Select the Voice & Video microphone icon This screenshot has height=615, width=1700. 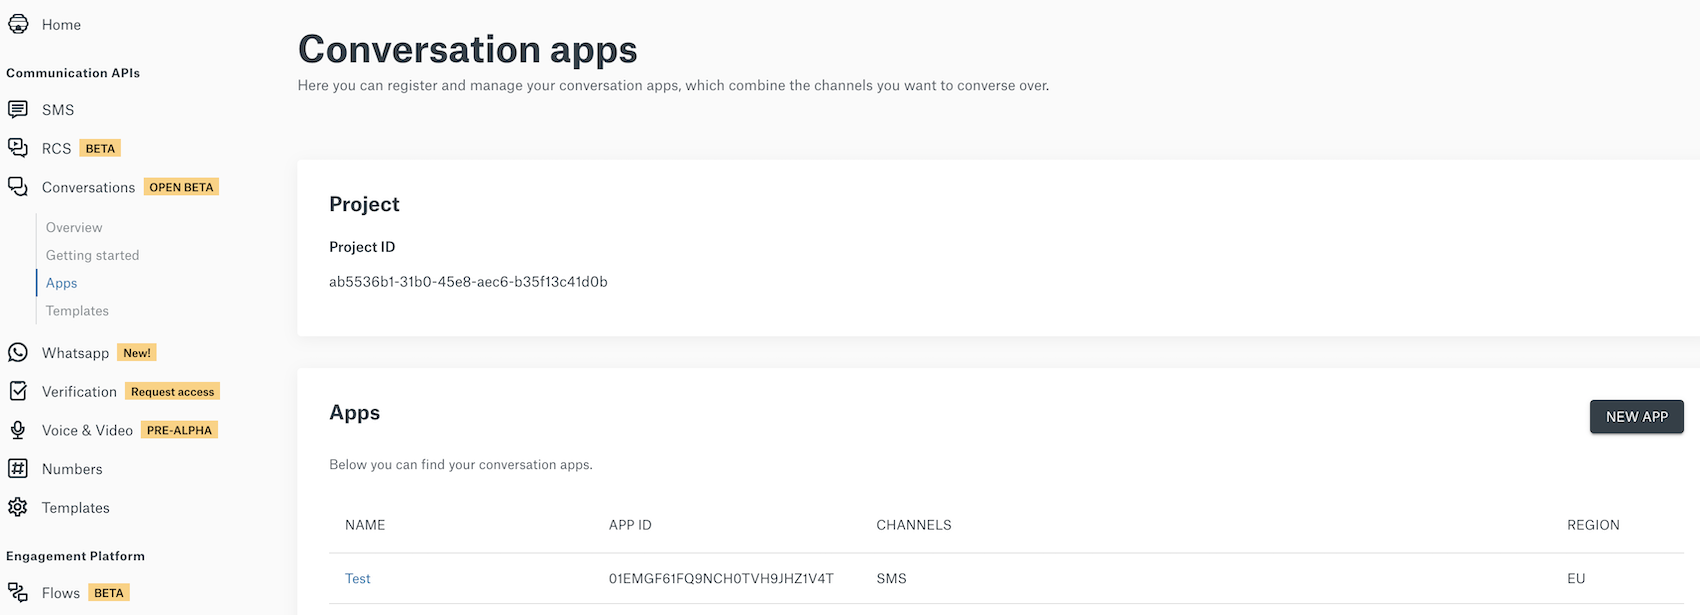18,430
